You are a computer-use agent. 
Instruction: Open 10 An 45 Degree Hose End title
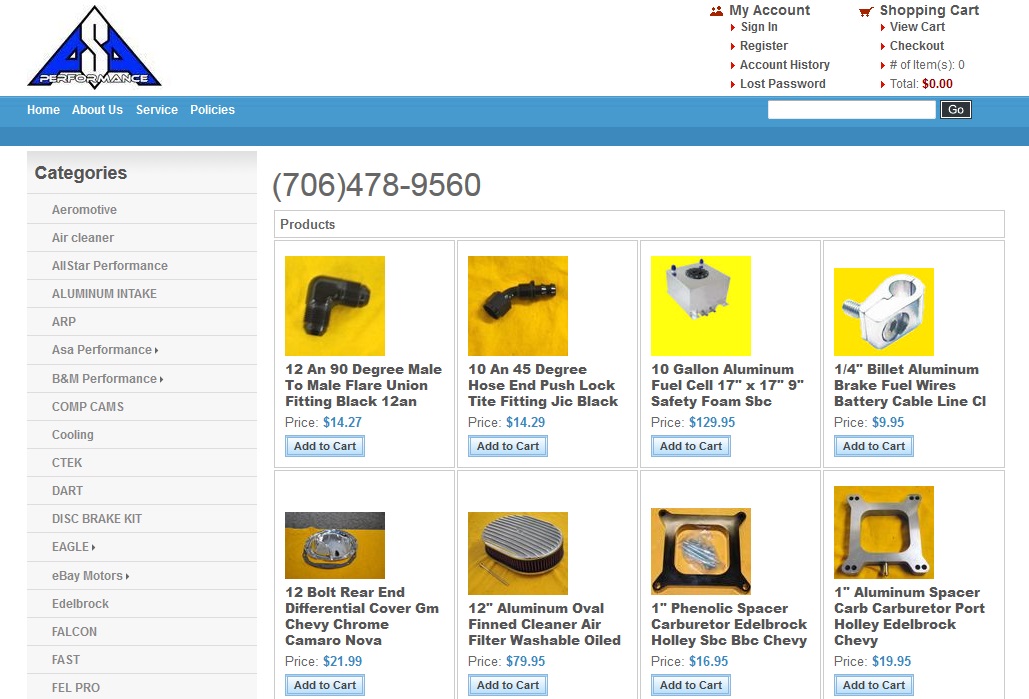(543, 385)
